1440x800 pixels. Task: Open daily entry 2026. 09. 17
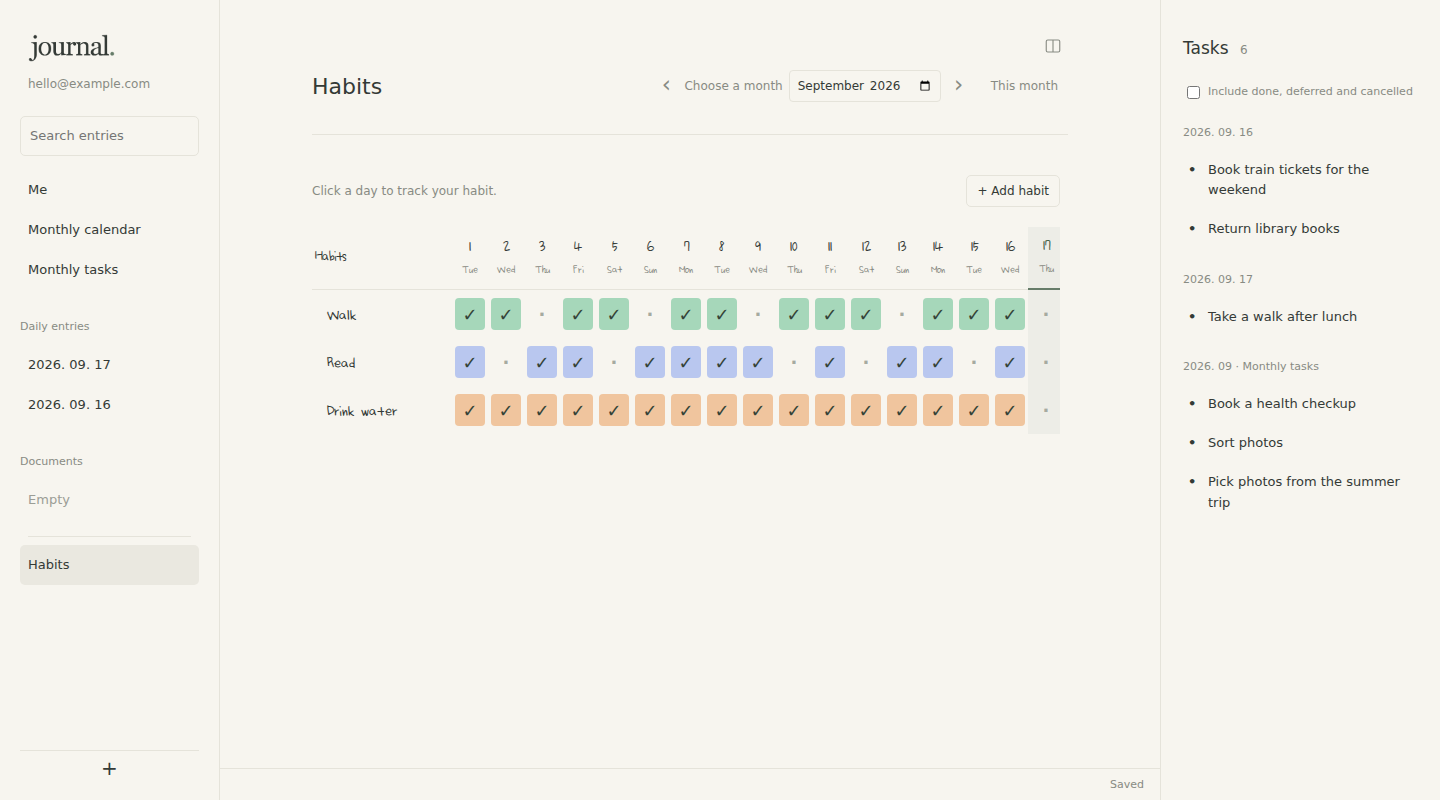(x=110, y=365)
